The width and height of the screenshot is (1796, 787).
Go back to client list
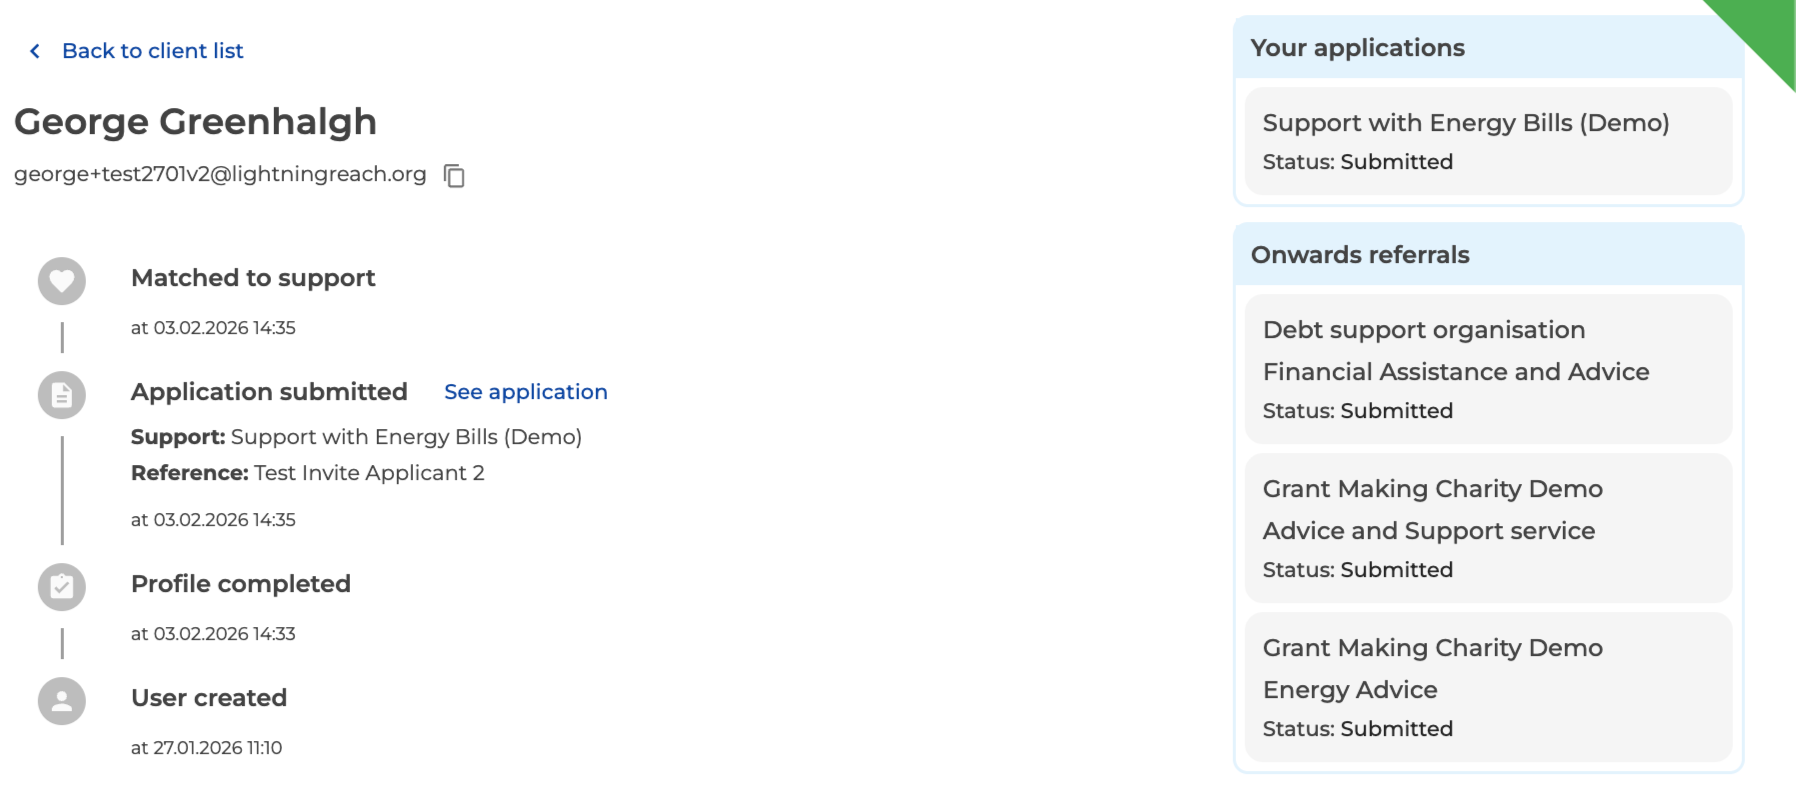(x=153, y=51)
